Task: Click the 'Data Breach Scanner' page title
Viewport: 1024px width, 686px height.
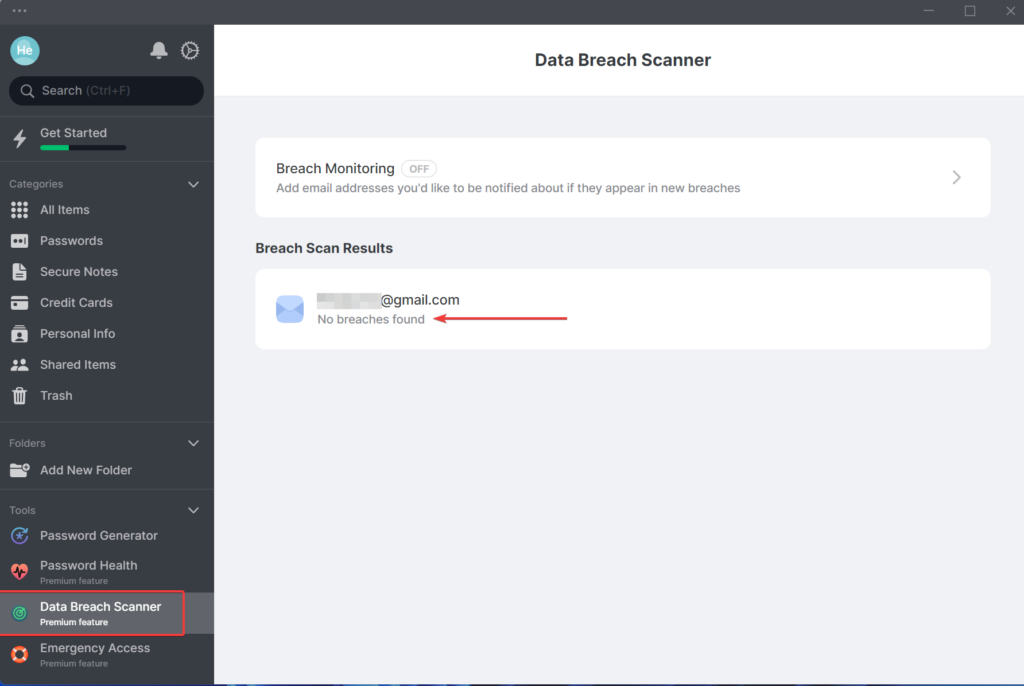Action: coord(622,60)
